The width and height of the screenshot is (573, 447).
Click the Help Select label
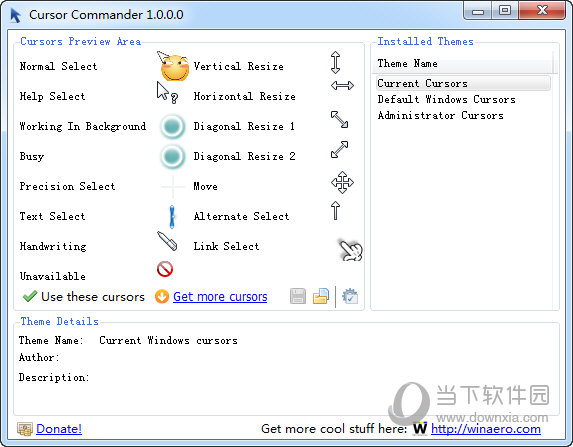pyautogui.click(x=52, y=96)
